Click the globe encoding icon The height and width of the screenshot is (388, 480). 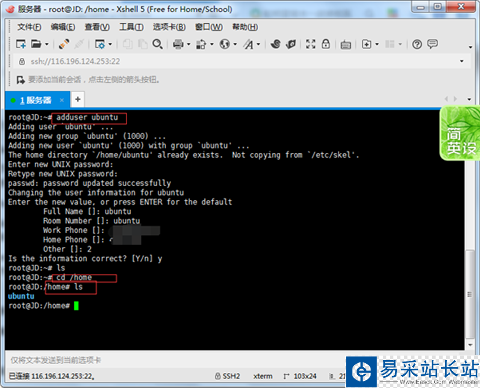click(225, 44)
